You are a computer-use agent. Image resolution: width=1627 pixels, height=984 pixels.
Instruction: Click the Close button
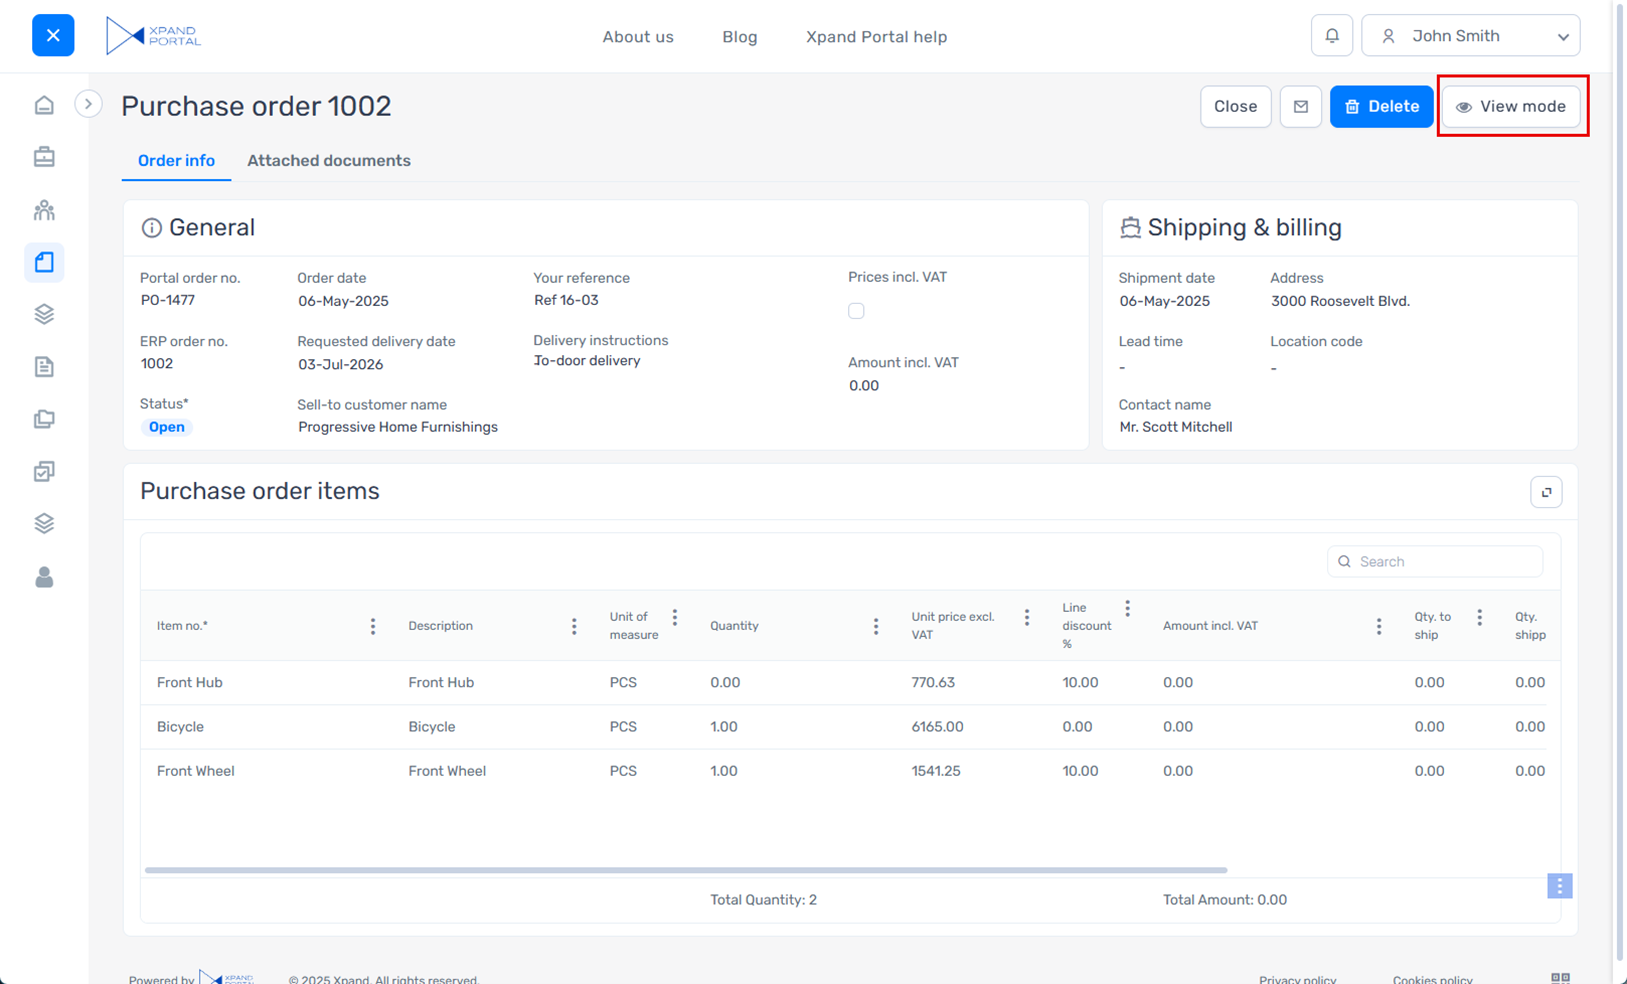tap(1235, 106)
